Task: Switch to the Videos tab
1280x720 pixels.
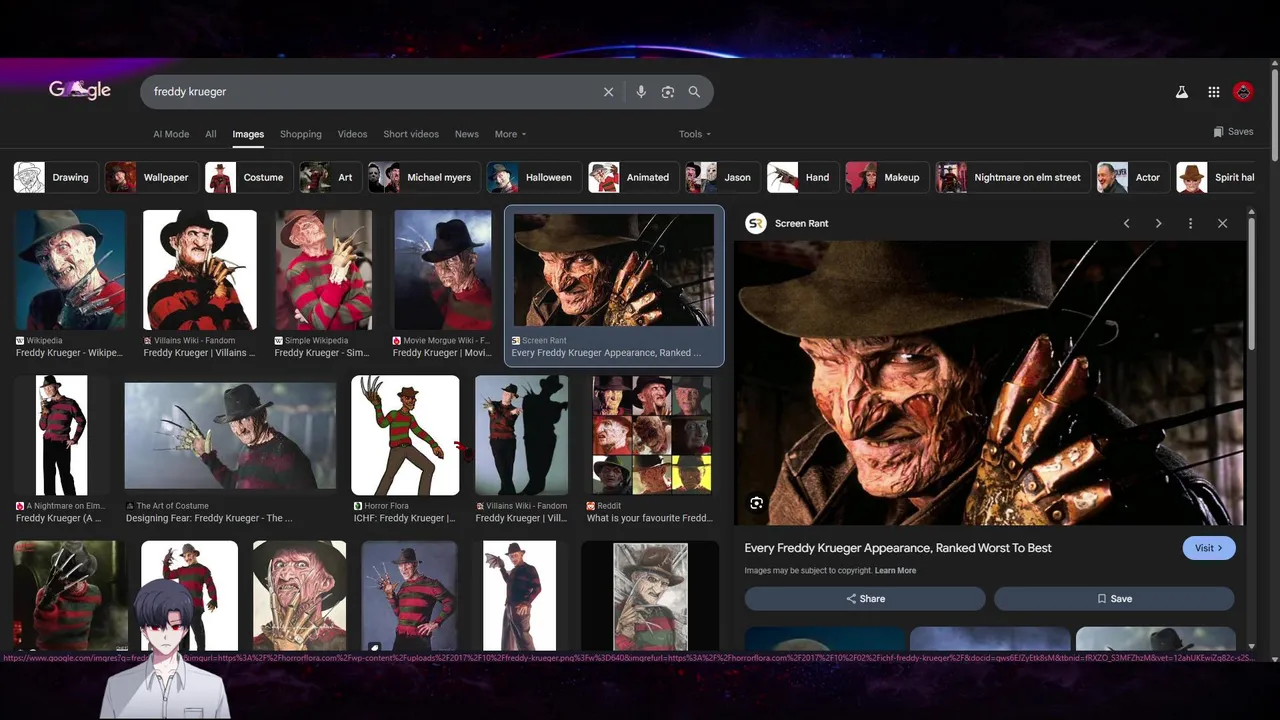Action: point(352,134)
